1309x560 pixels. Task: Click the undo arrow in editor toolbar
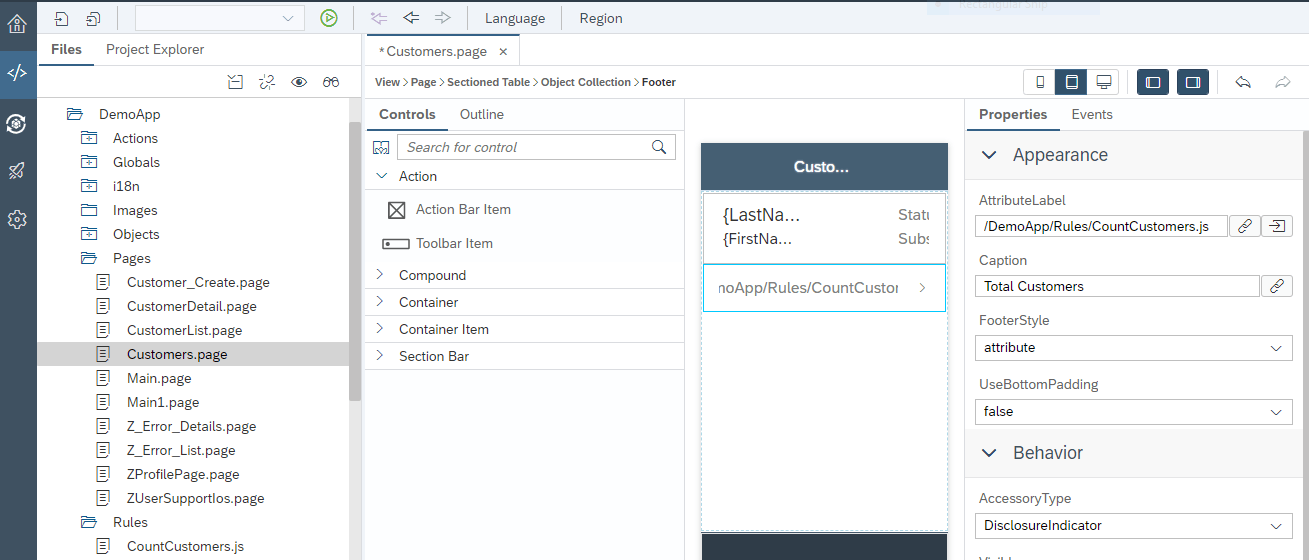pos(1243,82)
